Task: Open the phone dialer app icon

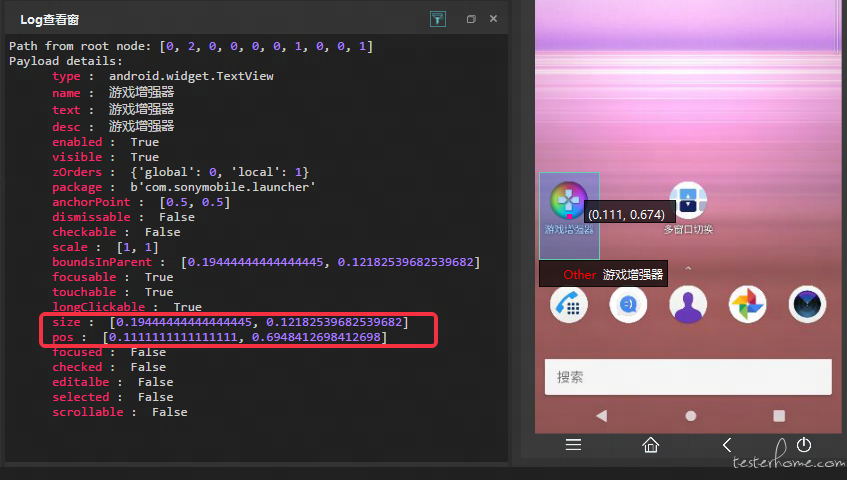Action: click(569, 305)
